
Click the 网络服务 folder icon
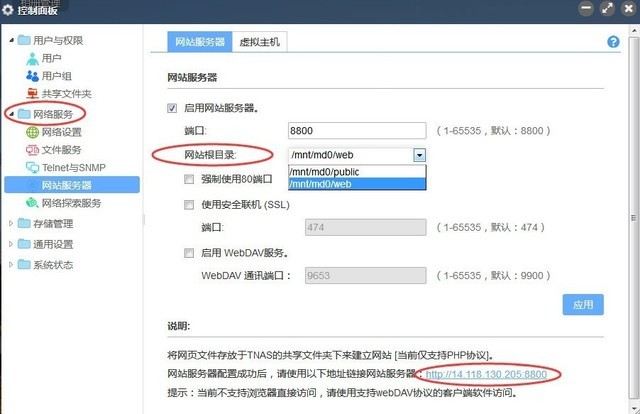click(24, 114)
